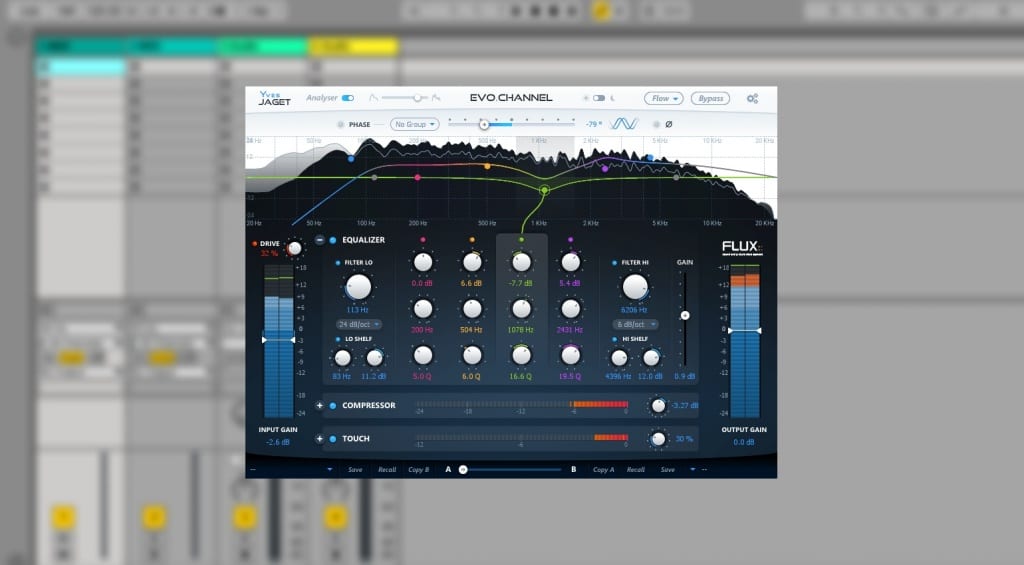Click Save for preset slot A
Viewport: 1024px width, 565px height.
click(355, 470)
